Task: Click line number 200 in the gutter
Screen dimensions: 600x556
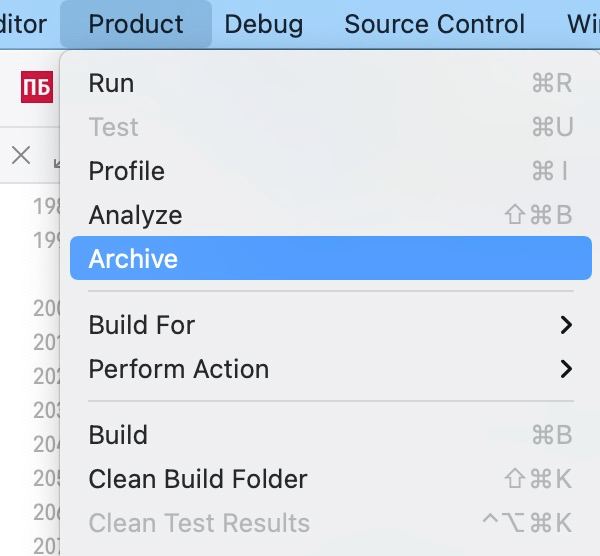Action: (x=46, y=308)
